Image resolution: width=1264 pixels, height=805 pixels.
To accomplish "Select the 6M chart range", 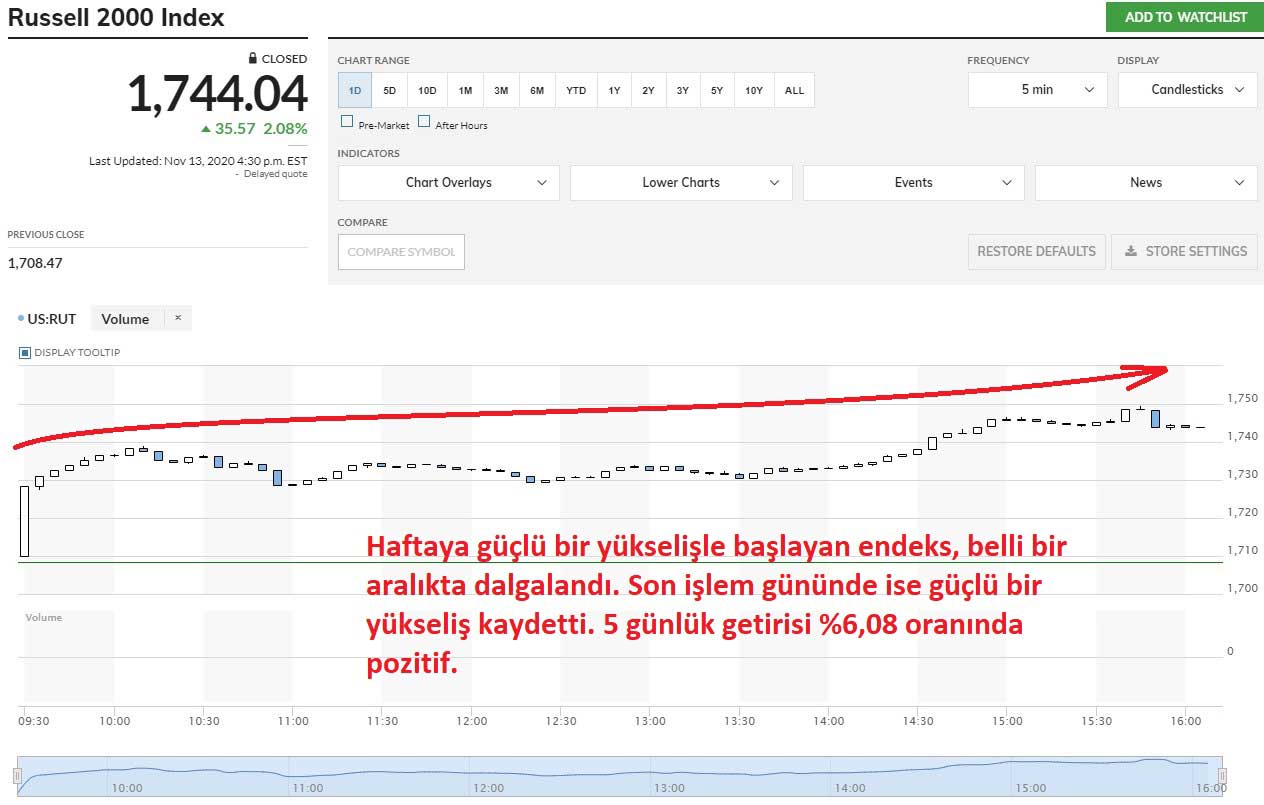I will pos(537,90).
